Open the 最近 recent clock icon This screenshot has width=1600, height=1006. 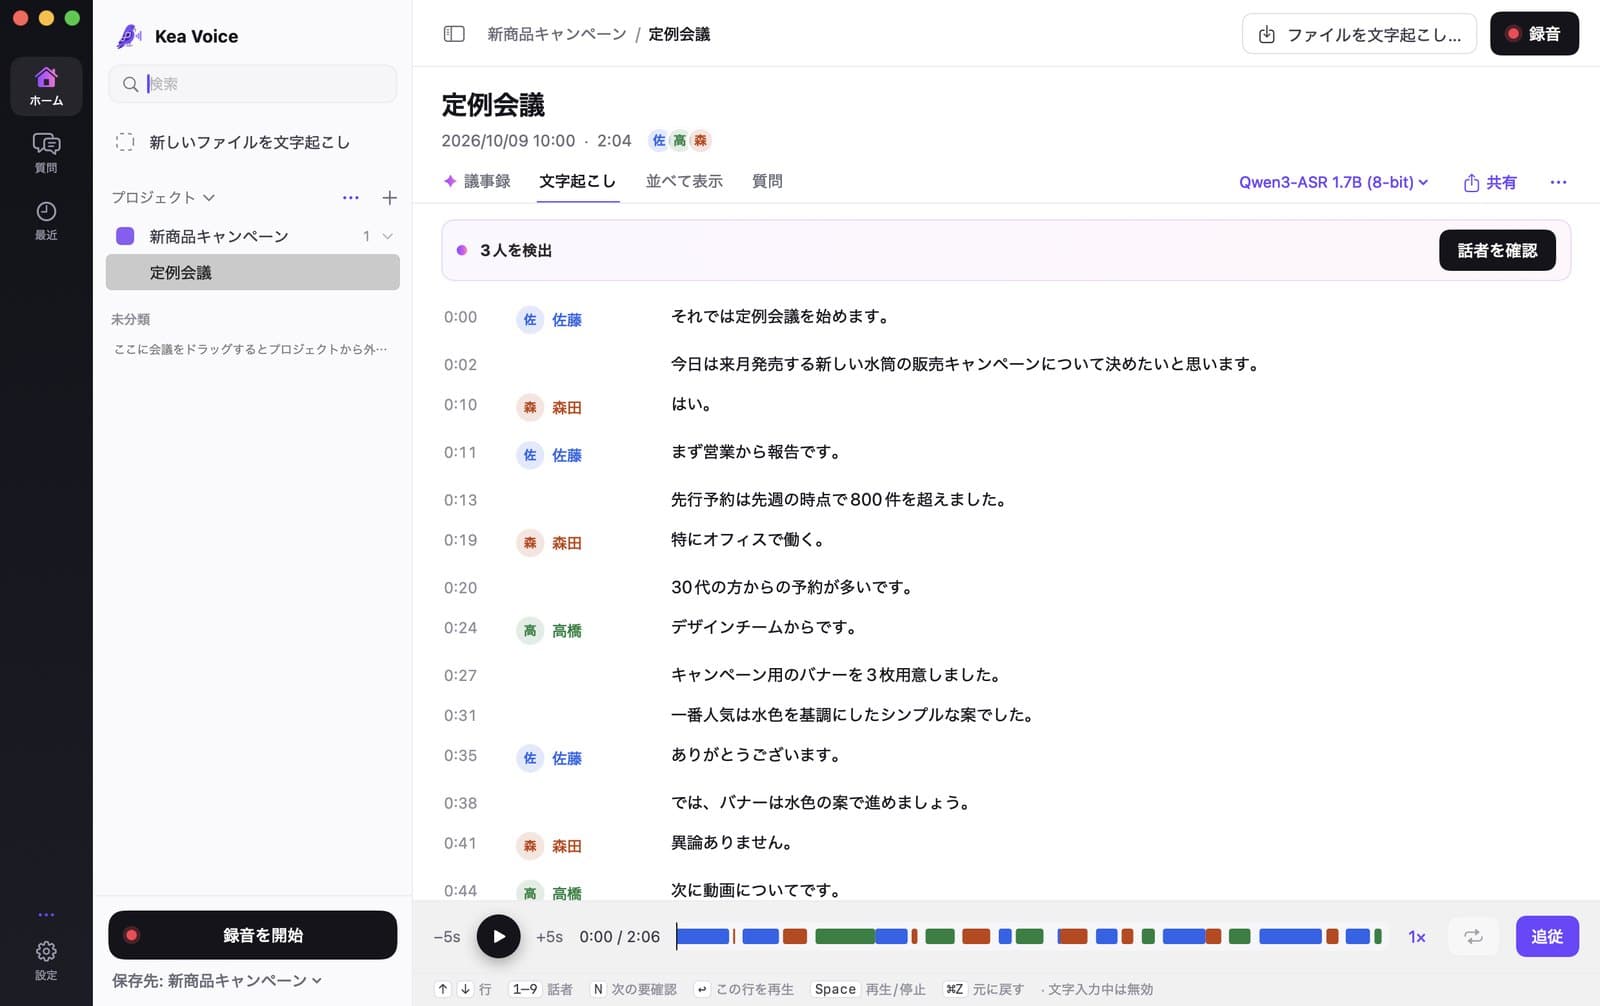46,220
